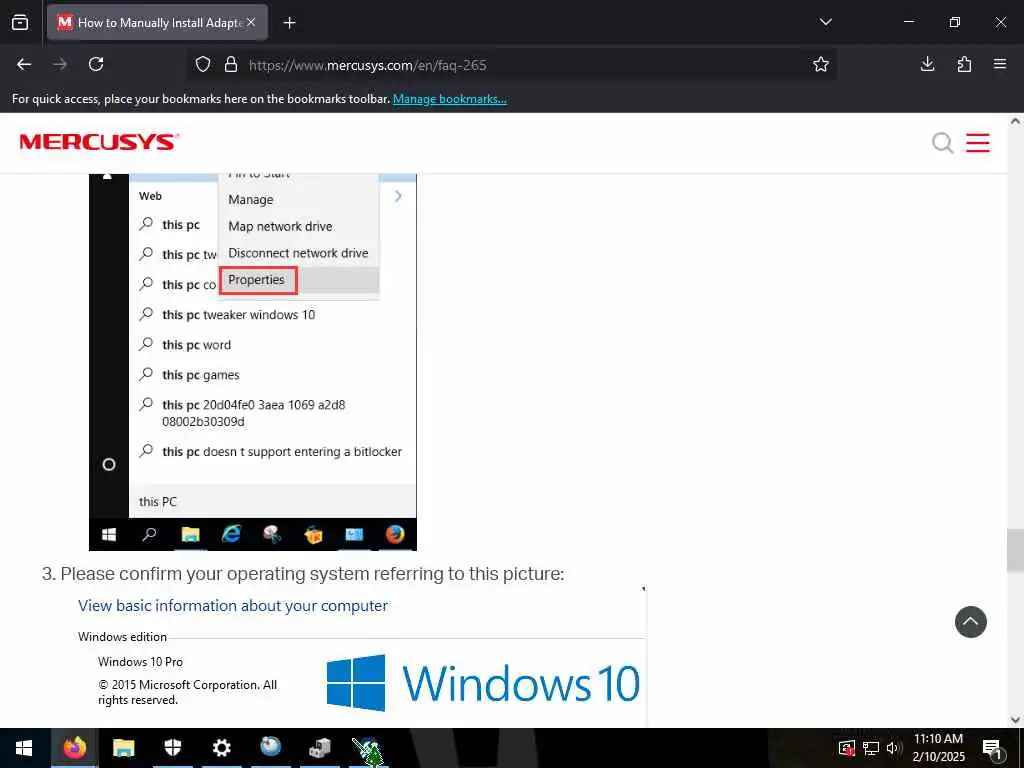This screenshot has width=1024, height=768.
Task: Go back to previous page
Action: [24, 65]
